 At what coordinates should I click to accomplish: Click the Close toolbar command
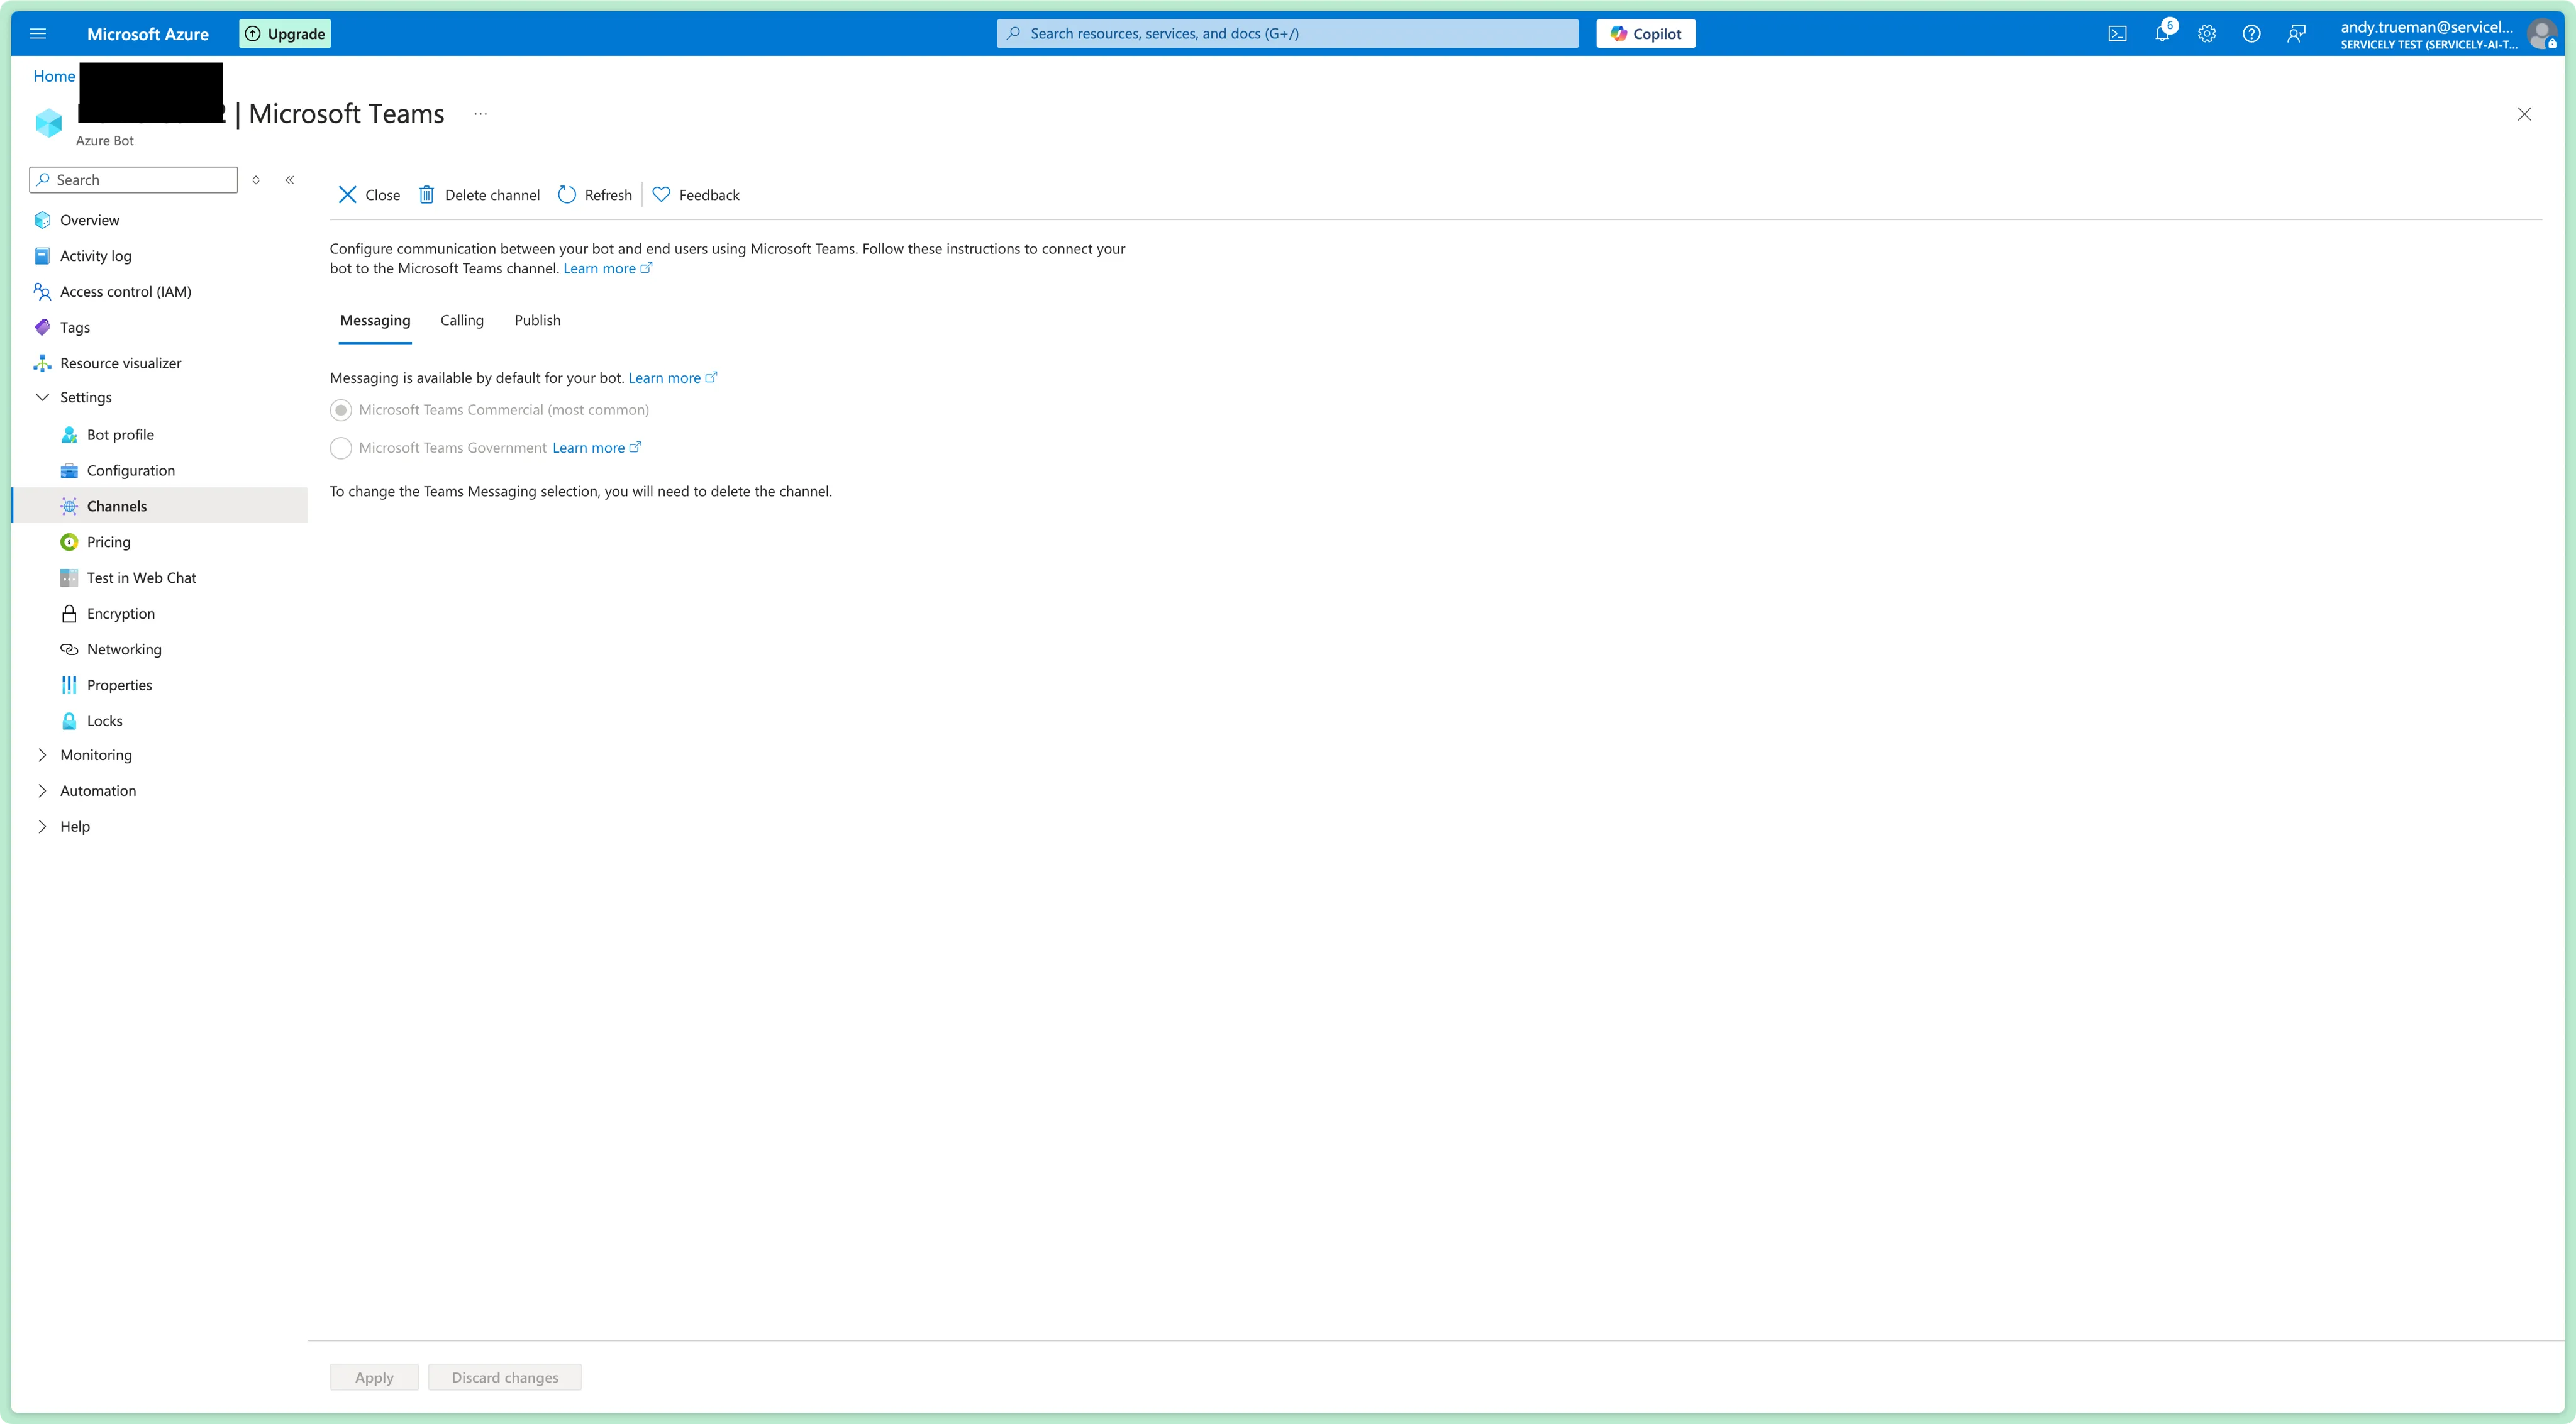[369, 195]
